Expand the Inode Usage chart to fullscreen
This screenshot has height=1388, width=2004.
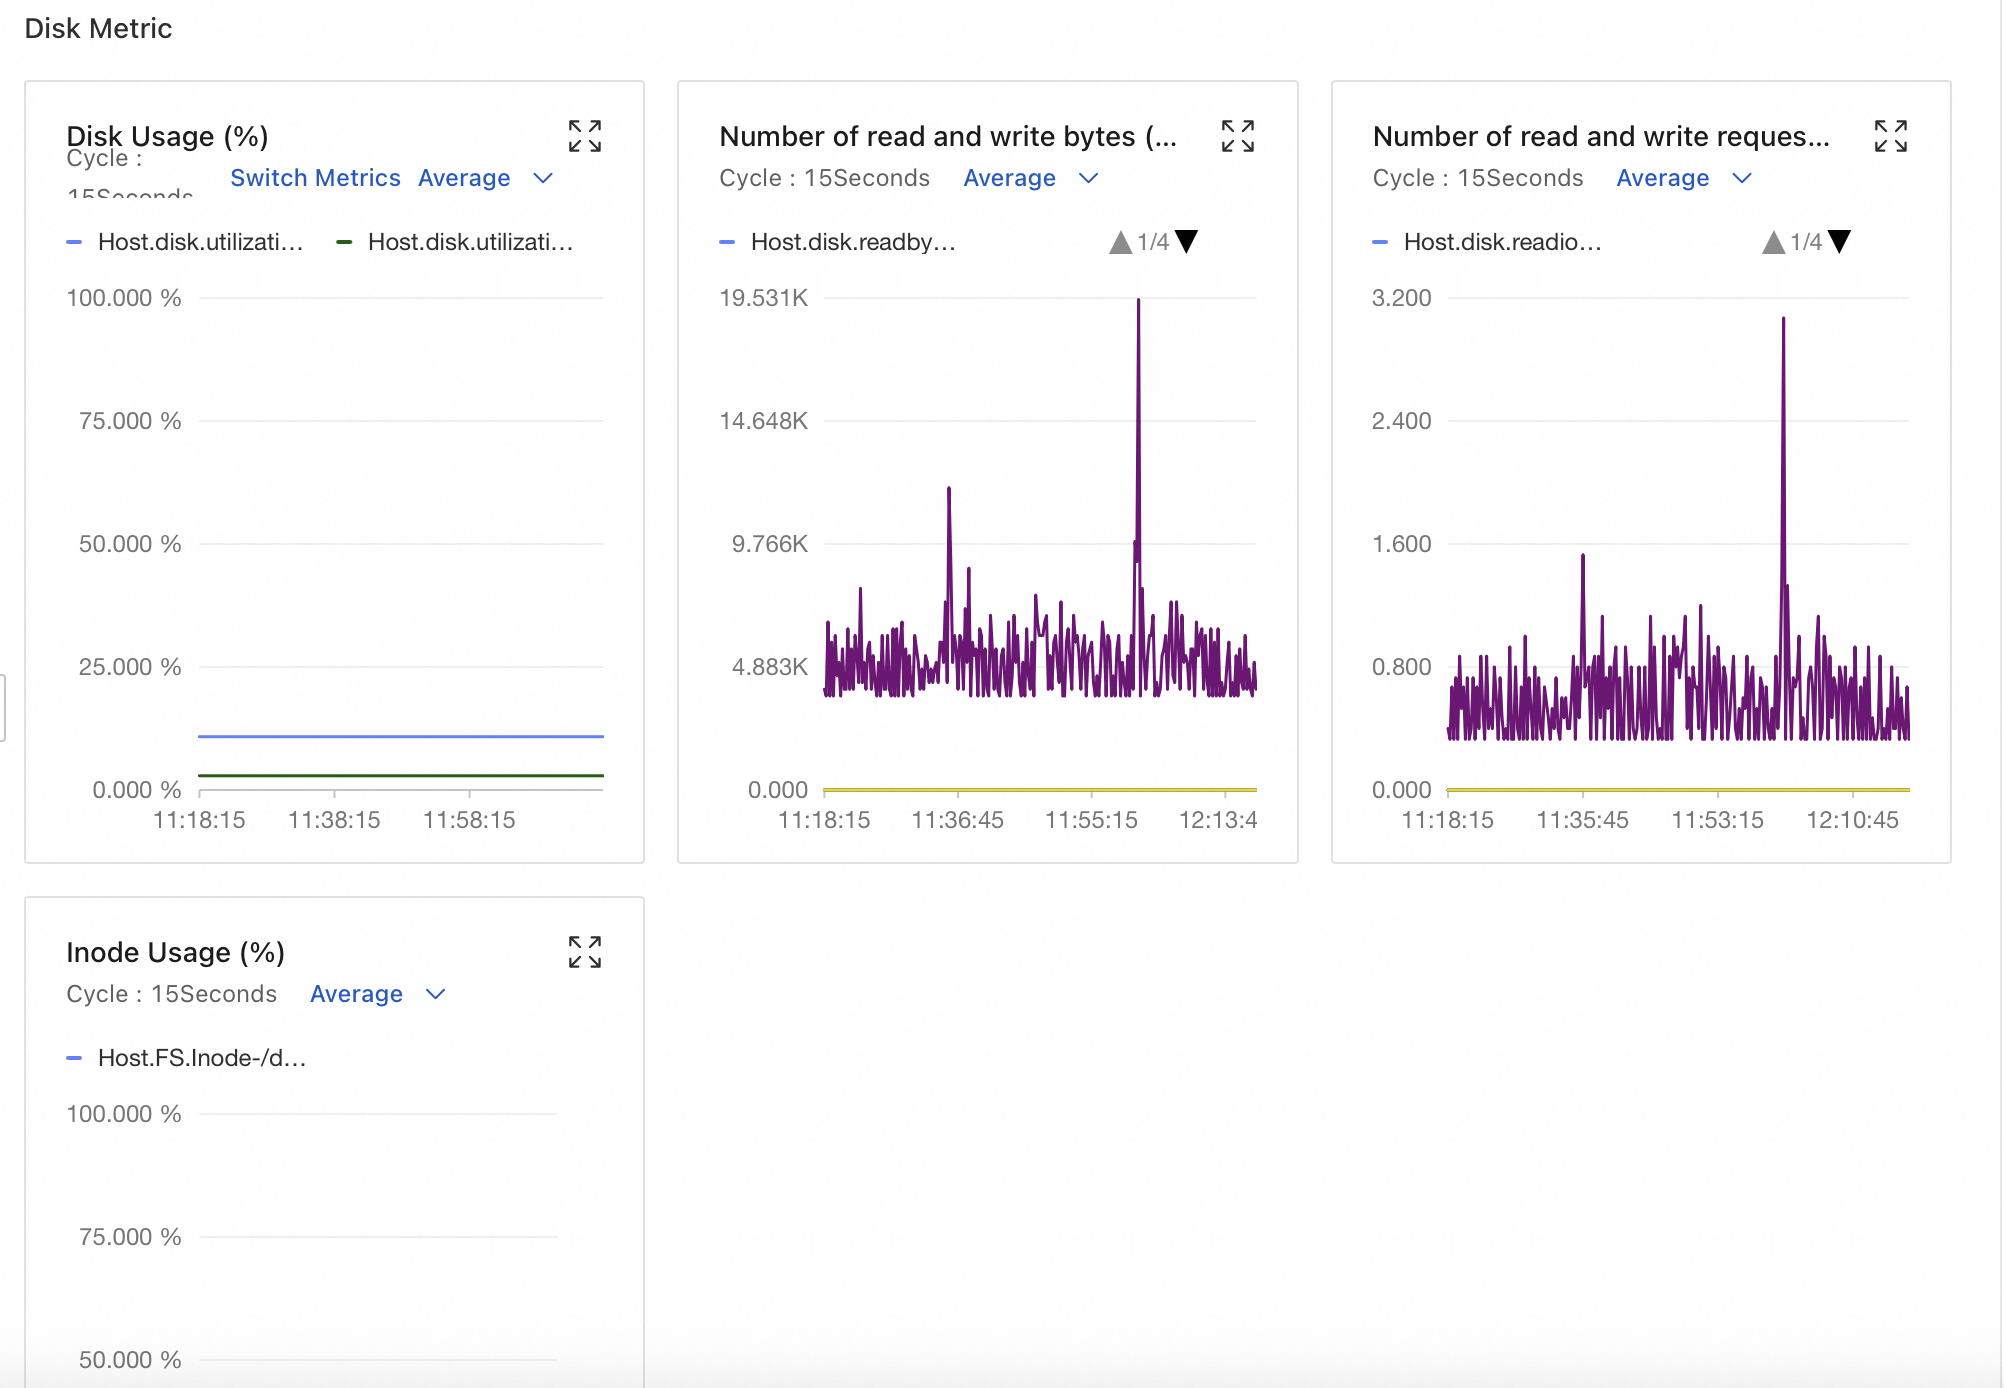[x=585, y=952]
